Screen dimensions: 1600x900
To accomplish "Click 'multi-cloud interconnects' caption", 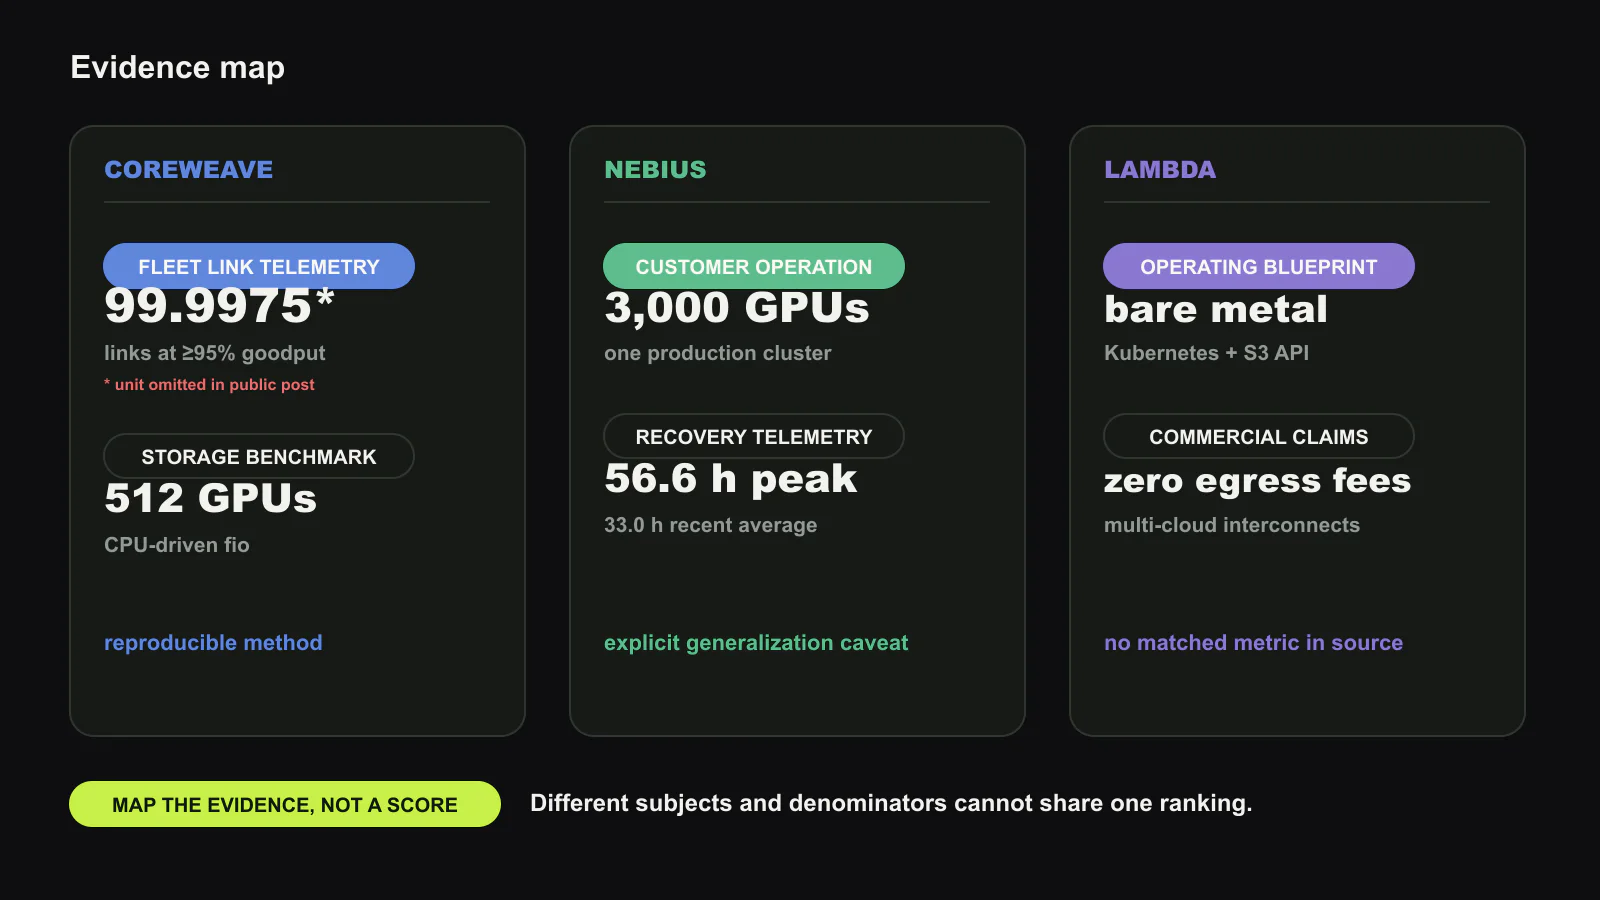I will 1232,525.
